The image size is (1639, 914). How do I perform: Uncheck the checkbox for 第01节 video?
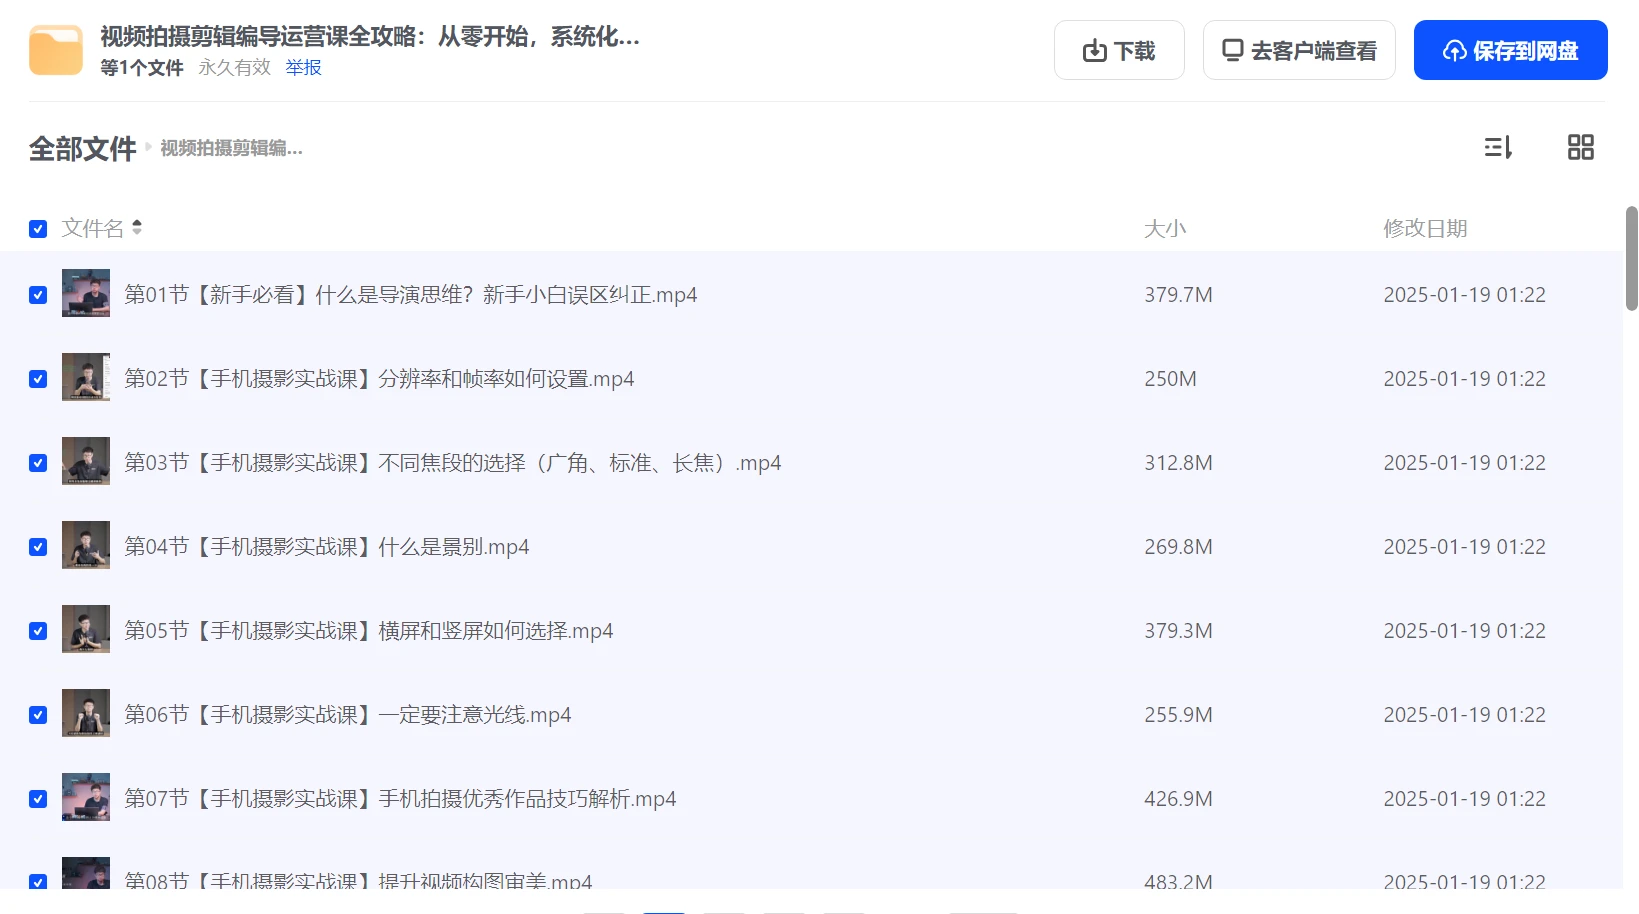coord(38,295)
